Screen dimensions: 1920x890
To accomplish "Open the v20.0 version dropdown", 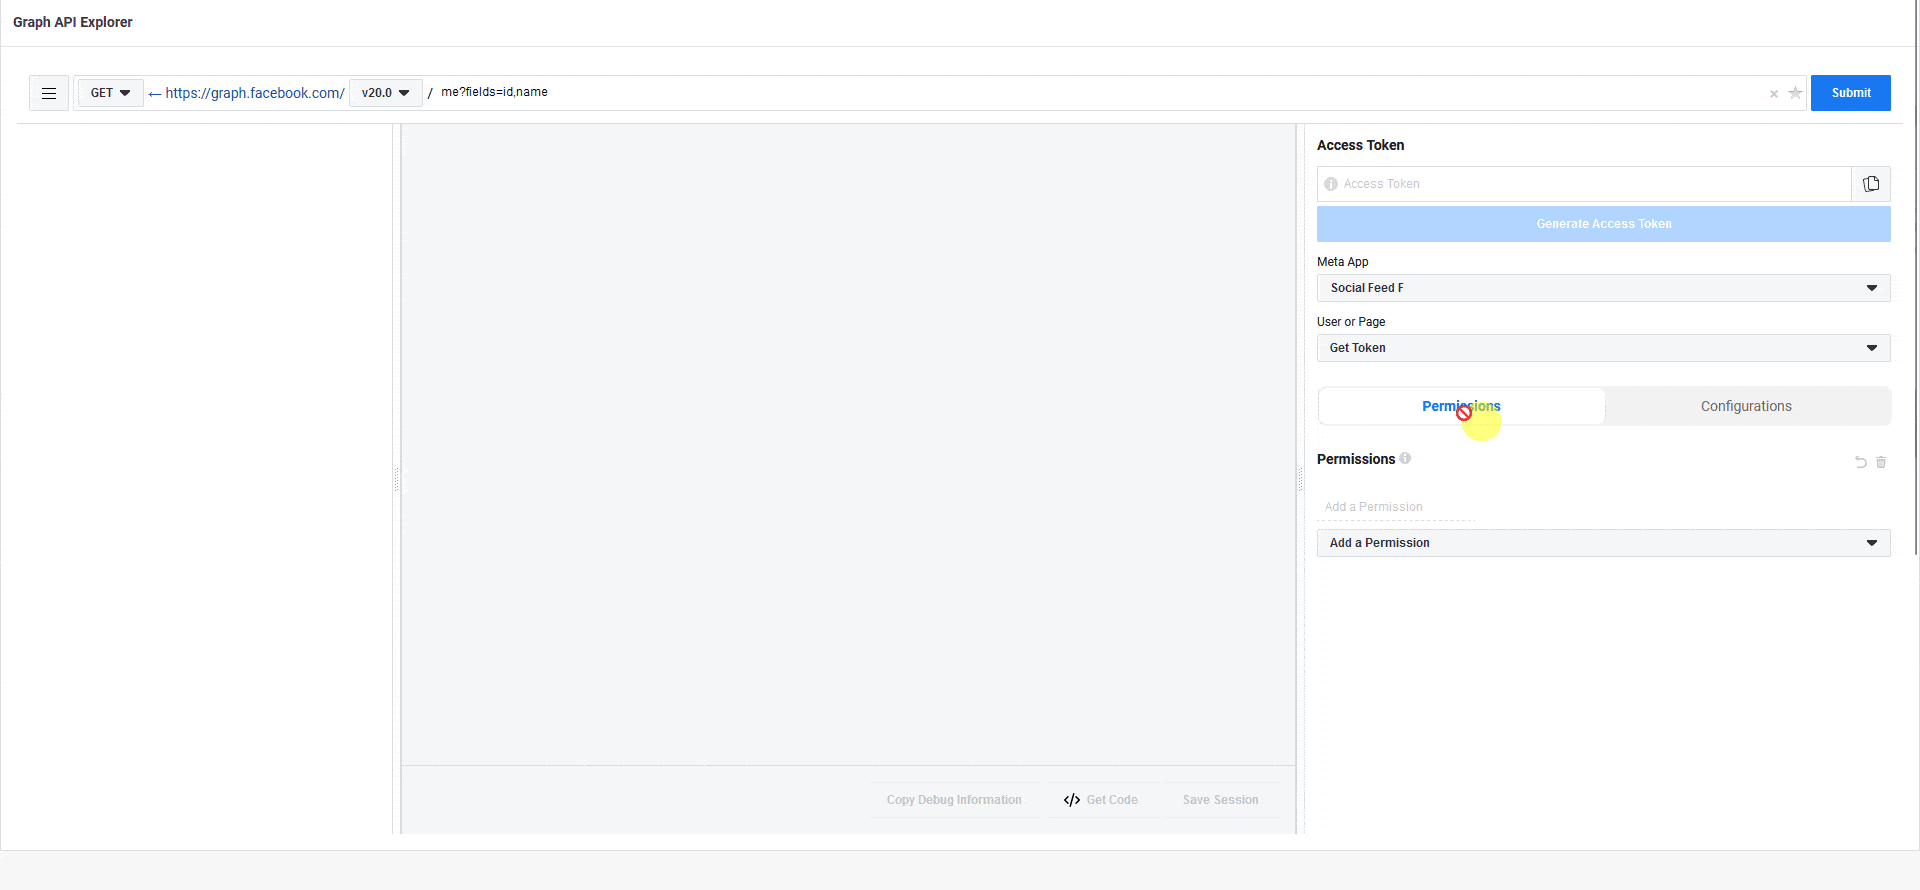I will pos(386,93).
